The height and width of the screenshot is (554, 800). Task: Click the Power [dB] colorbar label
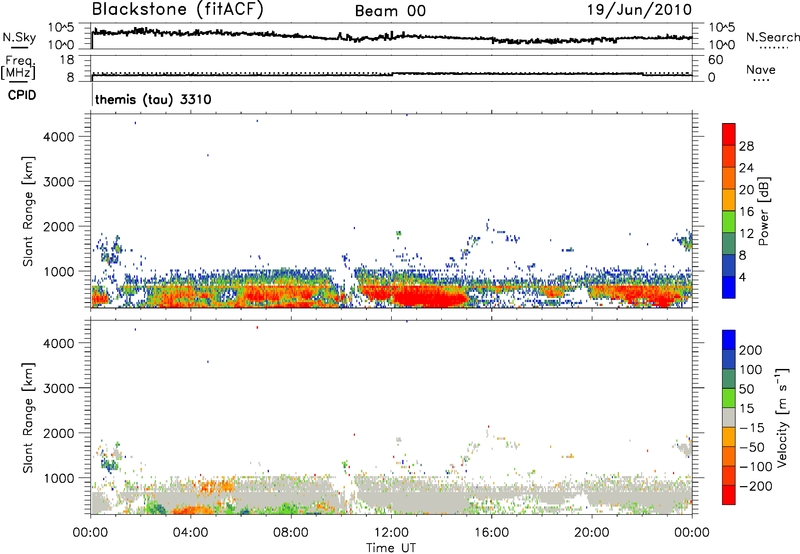point(763,211)
